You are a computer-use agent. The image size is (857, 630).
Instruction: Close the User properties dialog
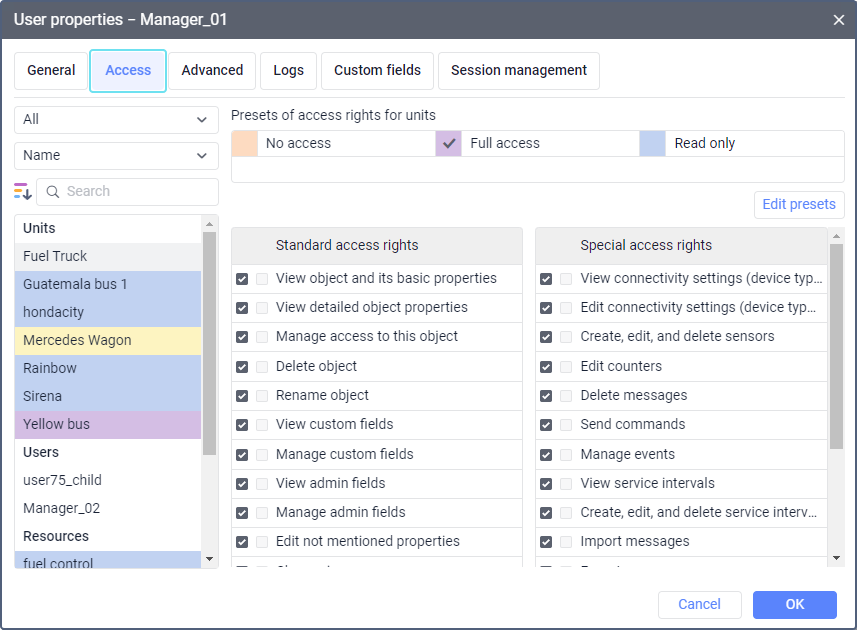pyautogui.click(x=839, y=19)
